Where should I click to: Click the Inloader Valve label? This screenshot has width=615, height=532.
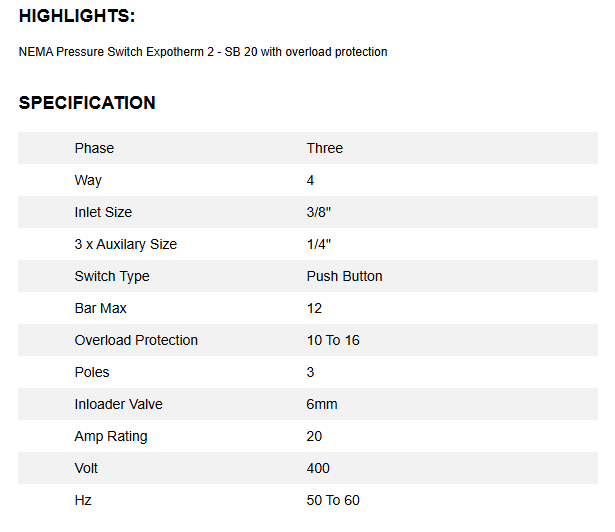coord(118,404)
